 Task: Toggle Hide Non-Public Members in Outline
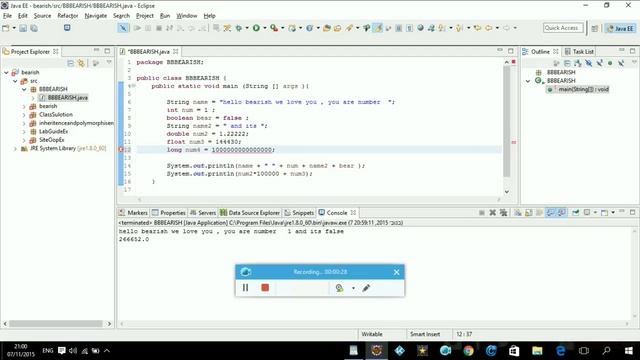tap(610, 63)
